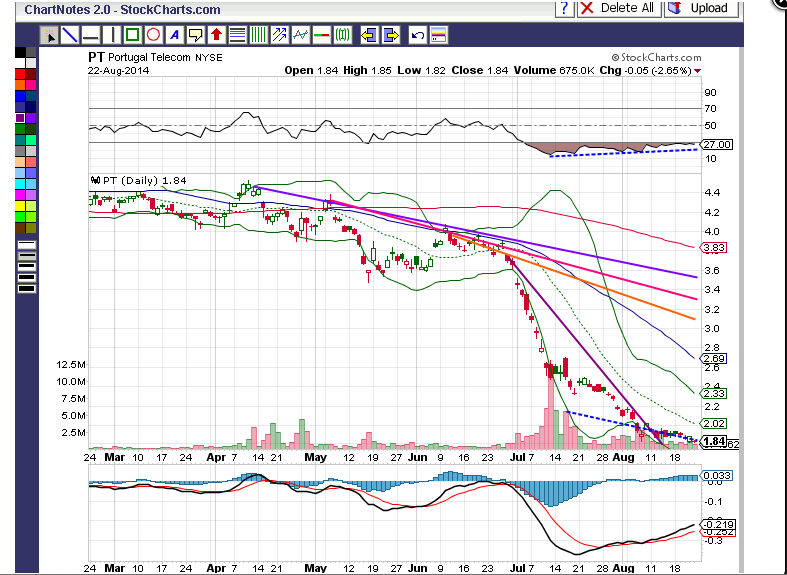Screen dimensions: 787x575
Task: Click the PT Portugal Telecom title
Action: [155, 58]
